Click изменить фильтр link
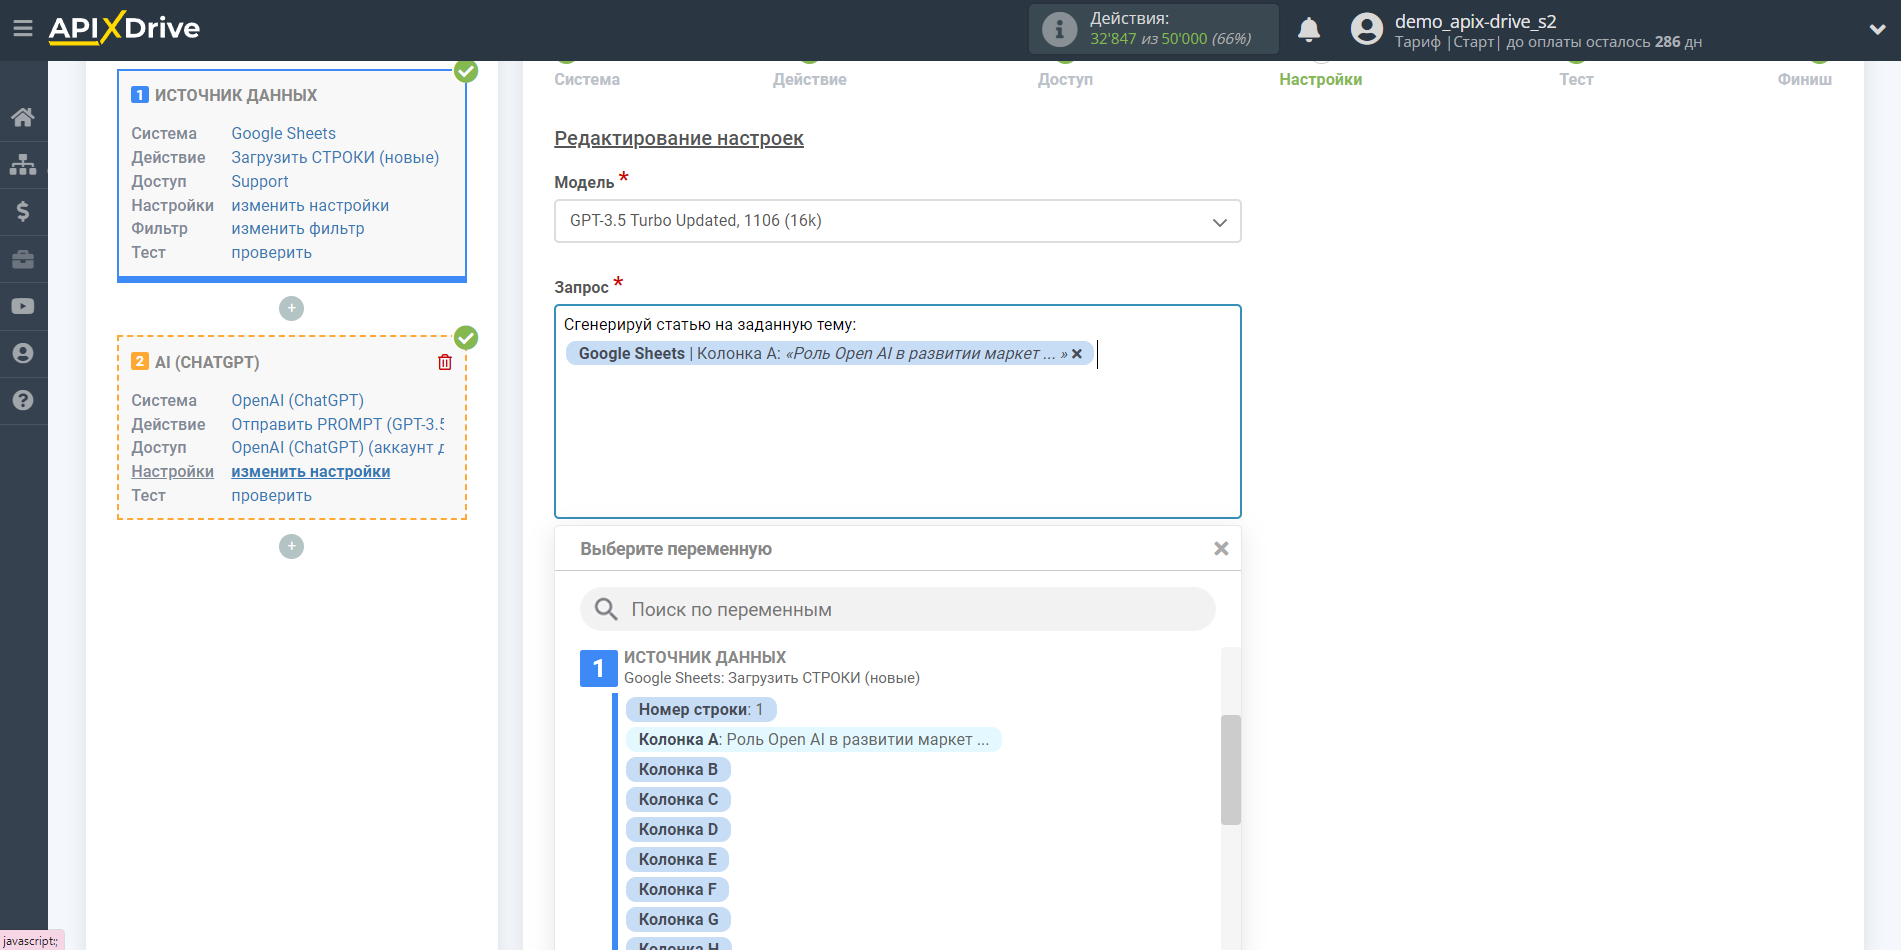Viewport: 1901px width, 950px height. [297, 228]
